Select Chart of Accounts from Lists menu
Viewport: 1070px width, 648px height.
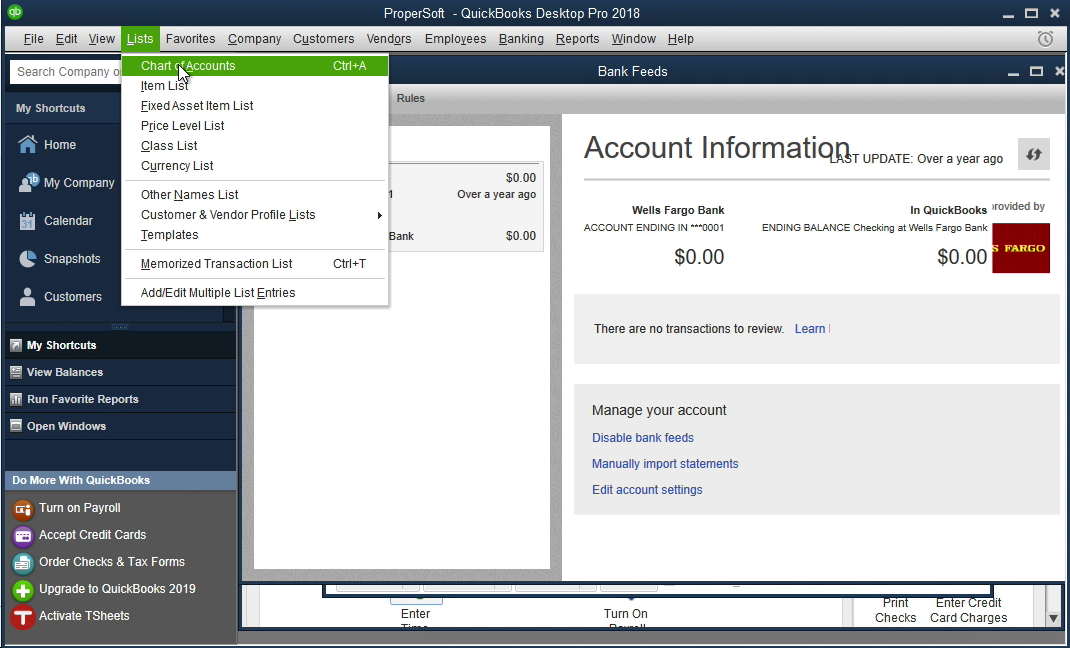tap(255, 66)
